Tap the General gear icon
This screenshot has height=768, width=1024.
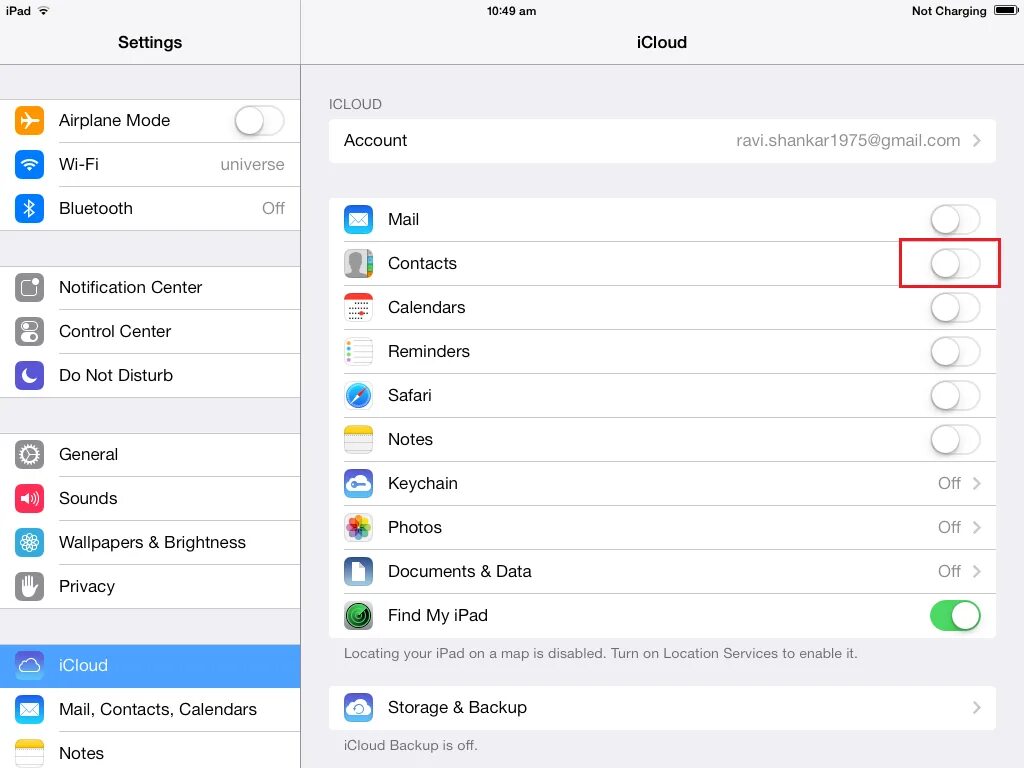click(29, 455)
